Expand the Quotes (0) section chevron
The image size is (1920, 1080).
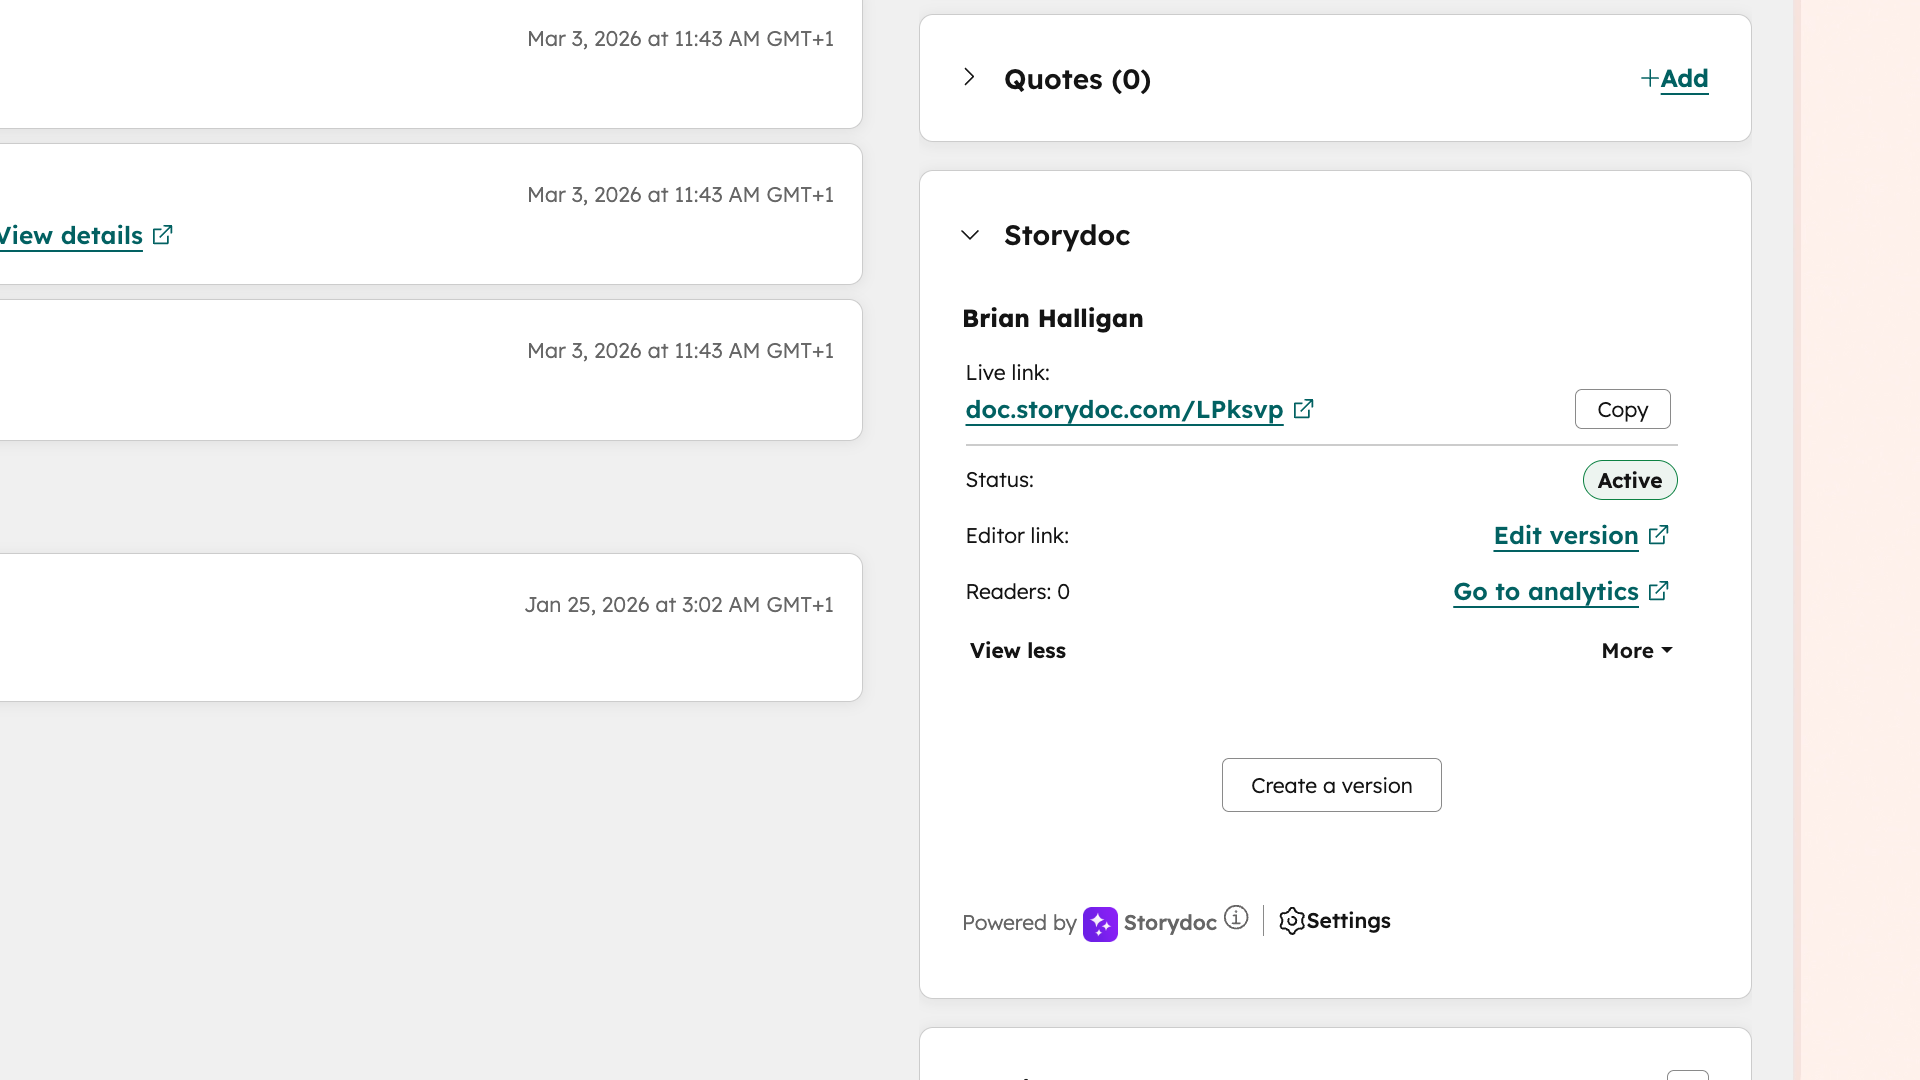(x=969, y=77)
